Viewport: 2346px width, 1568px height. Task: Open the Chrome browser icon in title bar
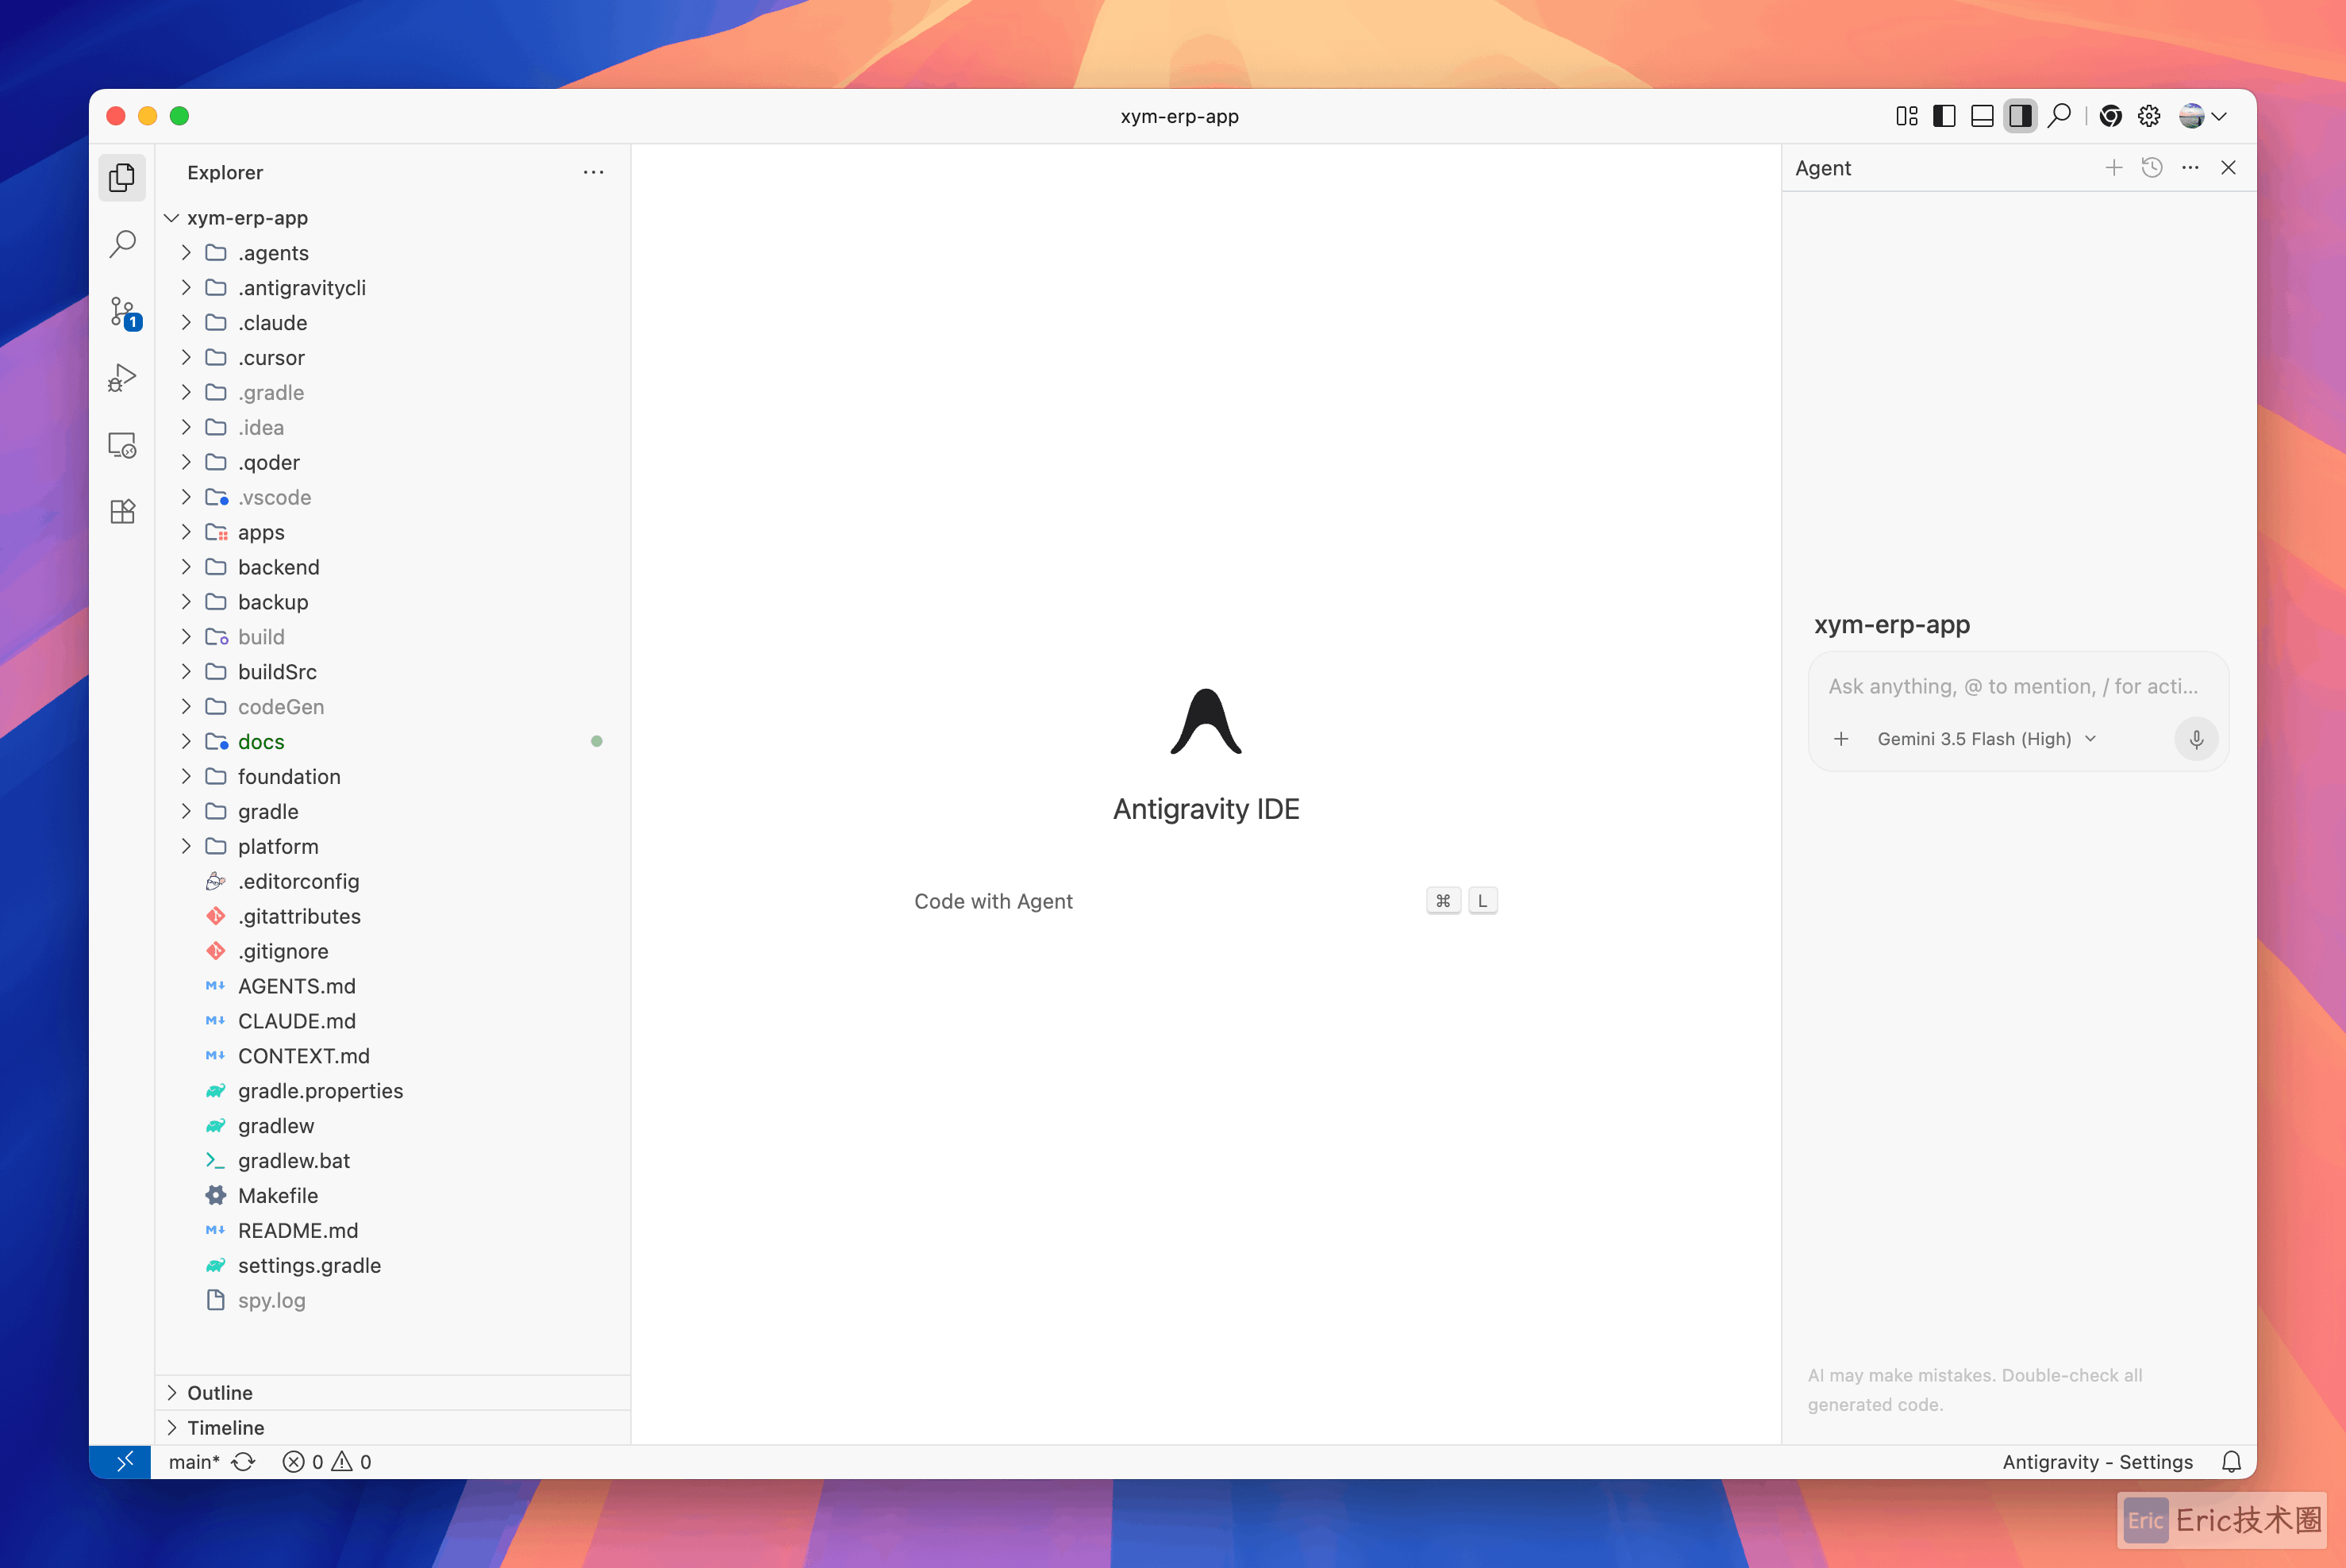2111,116
